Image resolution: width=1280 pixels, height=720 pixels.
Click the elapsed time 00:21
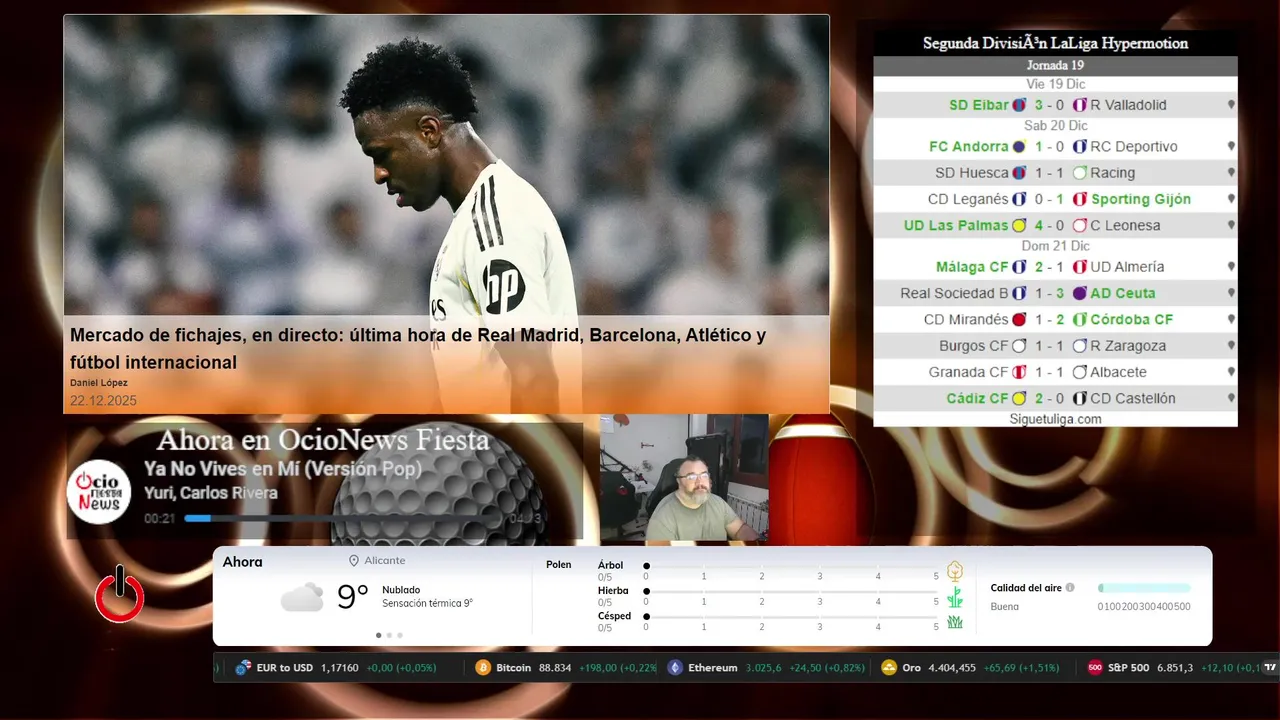160,518
